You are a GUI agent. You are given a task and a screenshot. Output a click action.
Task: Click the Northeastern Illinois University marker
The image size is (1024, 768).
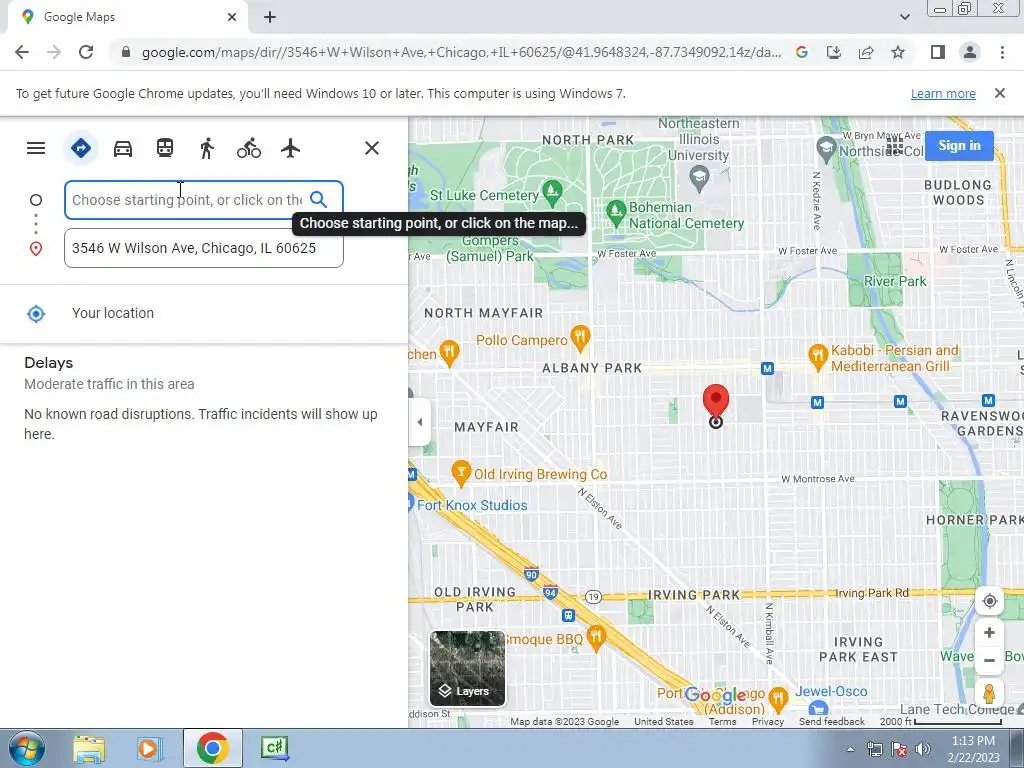click(699, 178)
